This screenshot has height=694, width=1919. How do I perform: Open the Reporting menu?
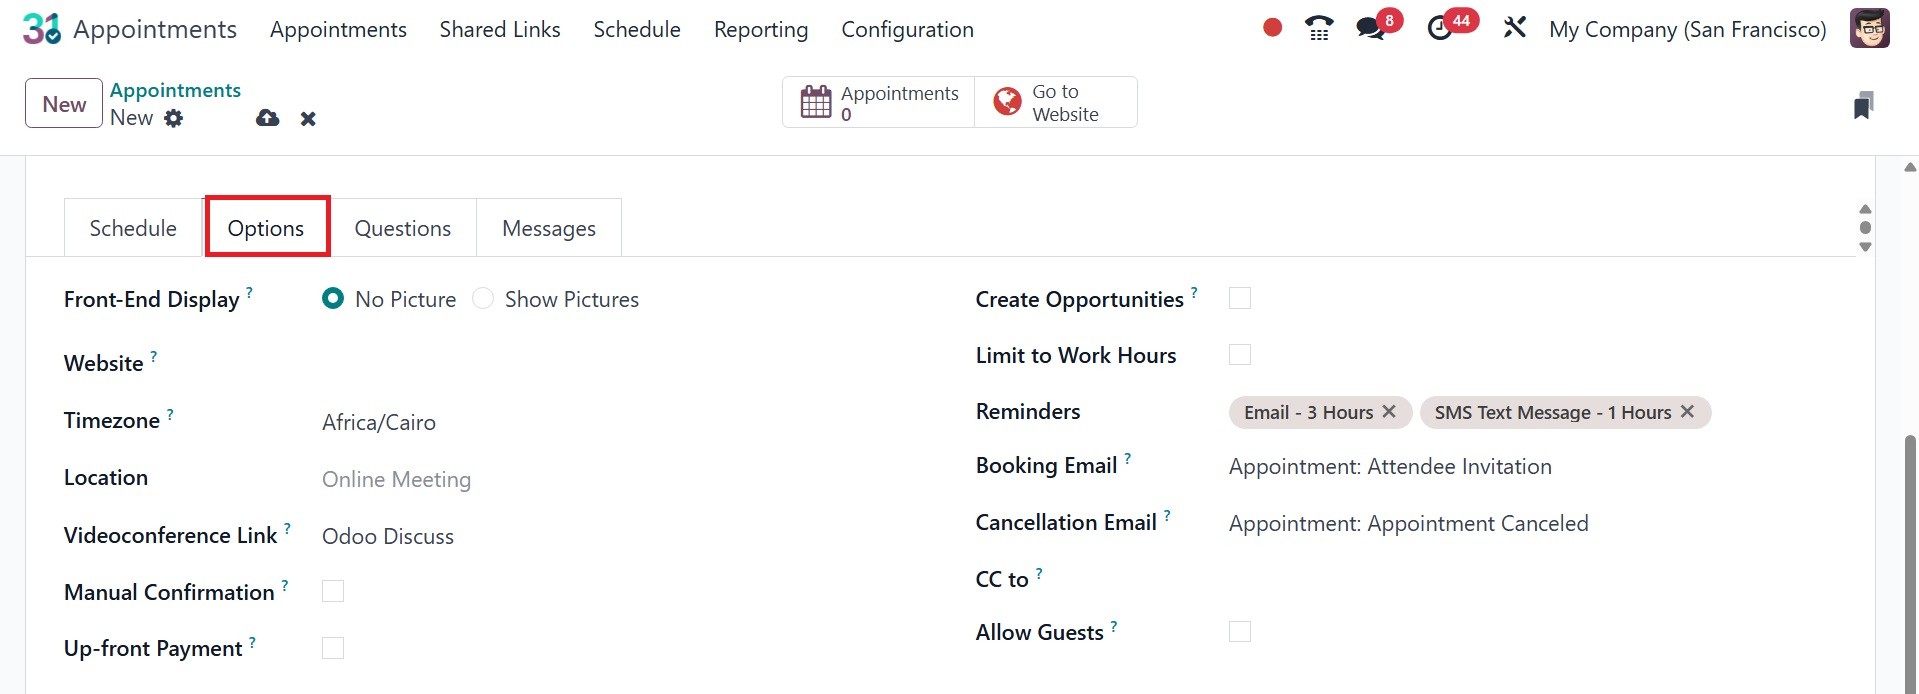[x=760, y=30]
